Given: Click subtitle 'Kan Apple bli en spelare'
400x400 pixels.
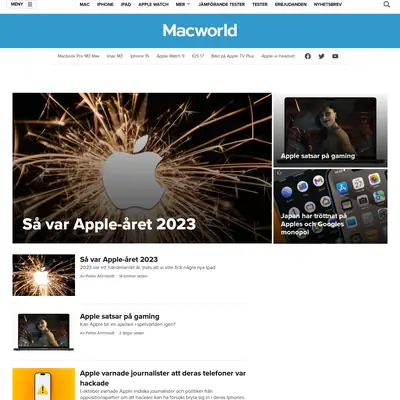Looking at the screenshot, I should [x=128, y=324].
